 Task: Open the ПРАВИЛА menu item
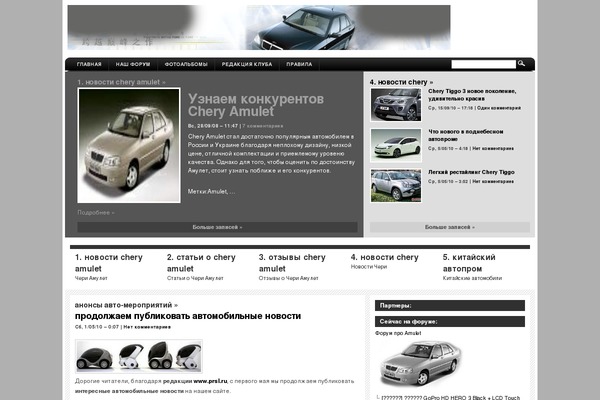click(x=299, y=64)
